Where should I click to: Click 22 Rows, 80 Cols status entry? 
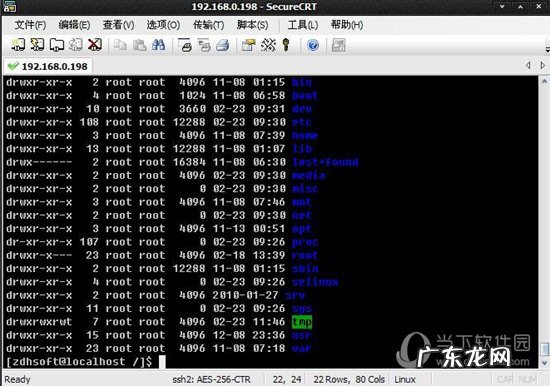(349, 379)
